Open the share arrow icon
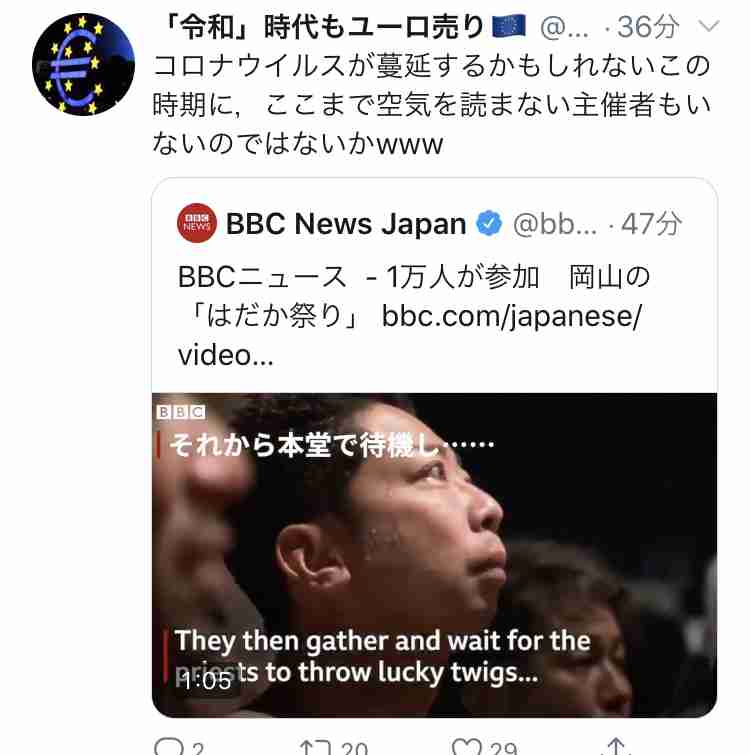Viewport: 750px width, 755px height. coord(617,747)
